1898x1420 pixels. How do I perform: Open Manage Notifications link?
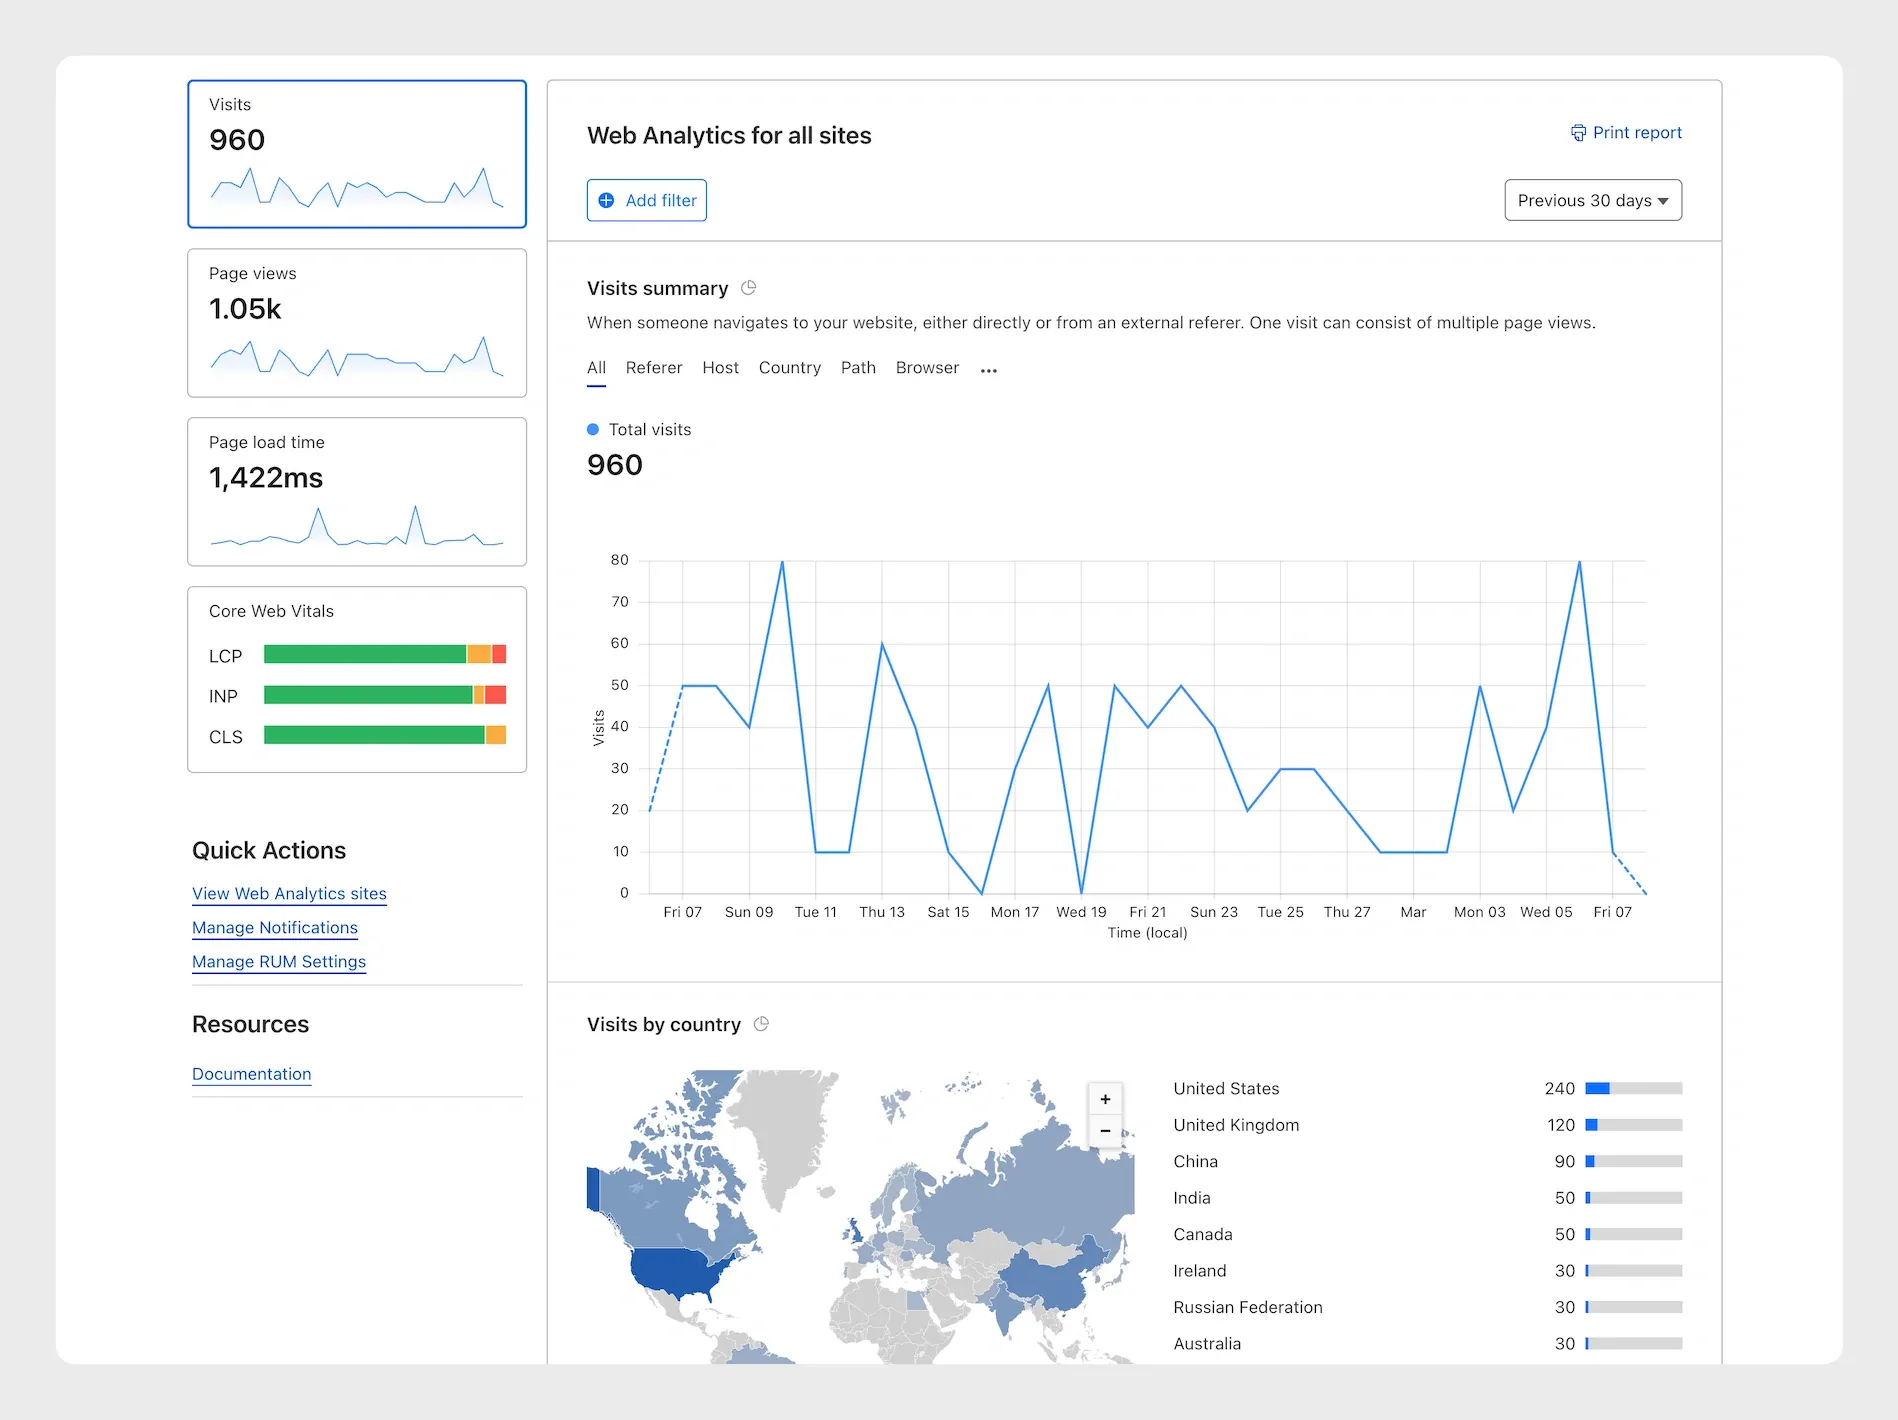[275, 928]
